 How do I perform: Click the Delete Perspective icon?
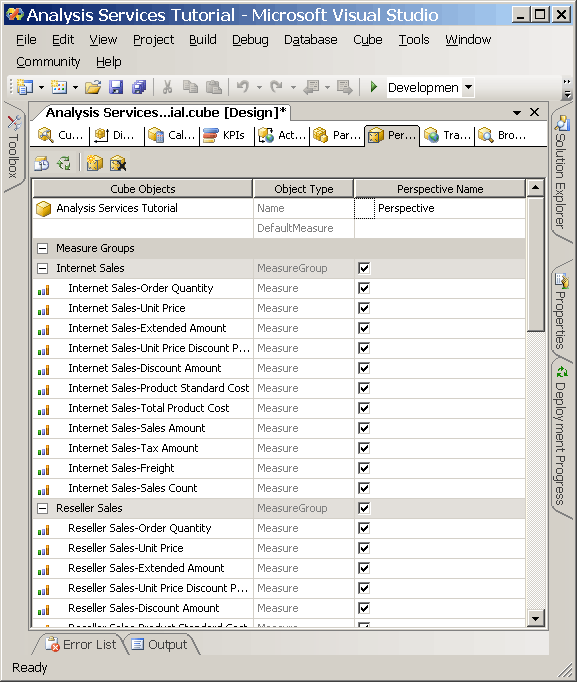(118, 164)
